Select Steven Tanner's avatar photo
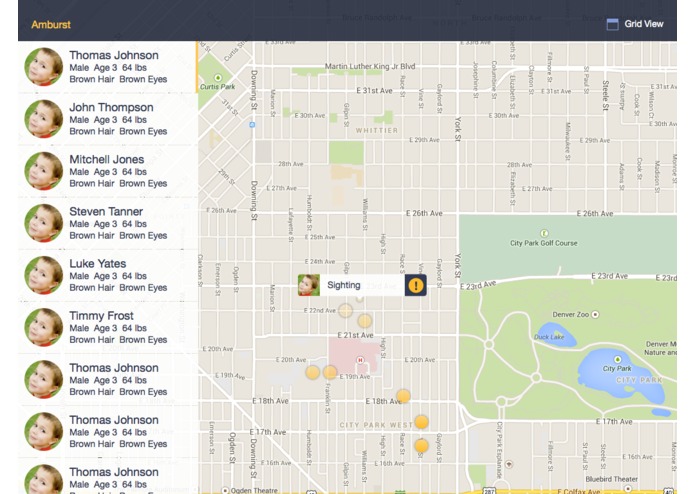This screenshot has height=494, width=695. coord(43,223)
